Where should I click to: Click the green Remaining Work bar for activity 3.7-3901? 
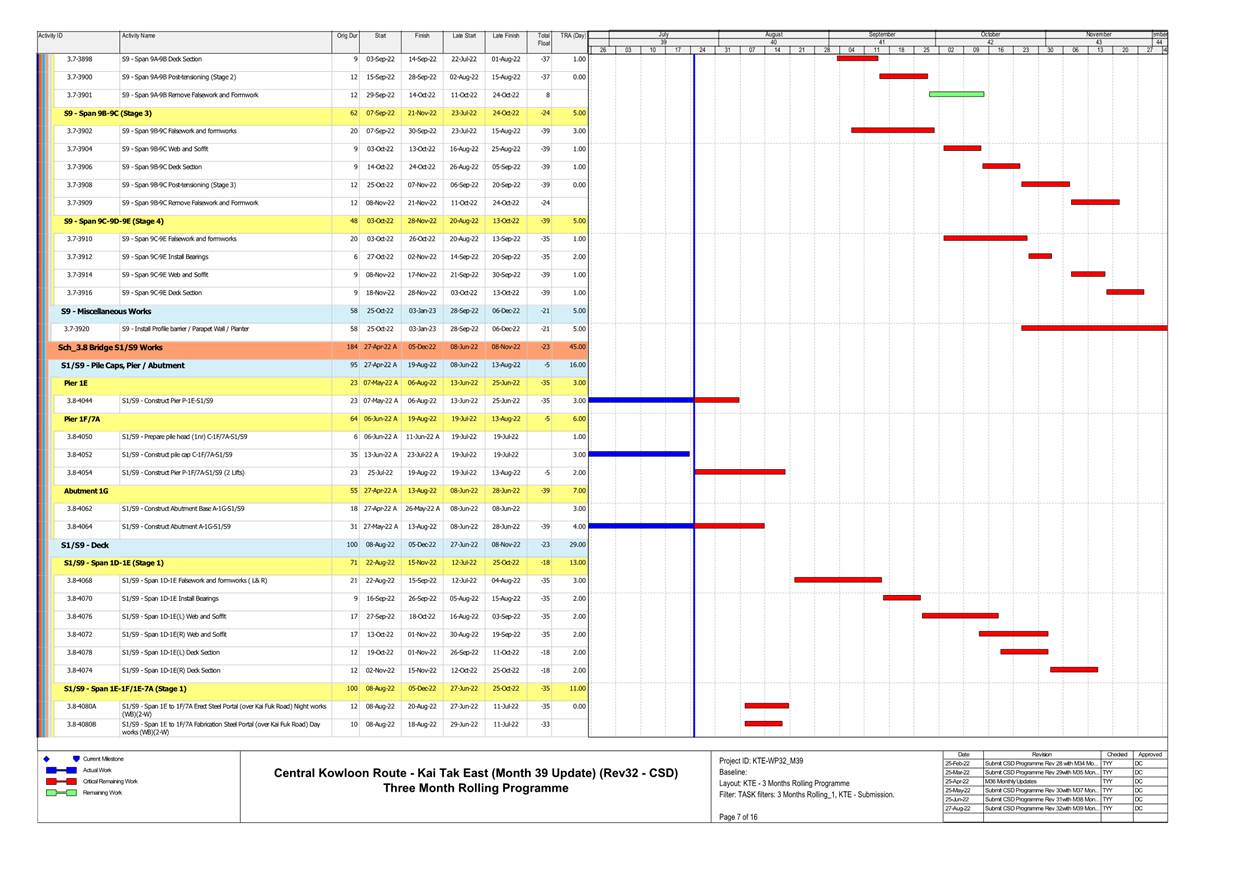pos(957,94)
